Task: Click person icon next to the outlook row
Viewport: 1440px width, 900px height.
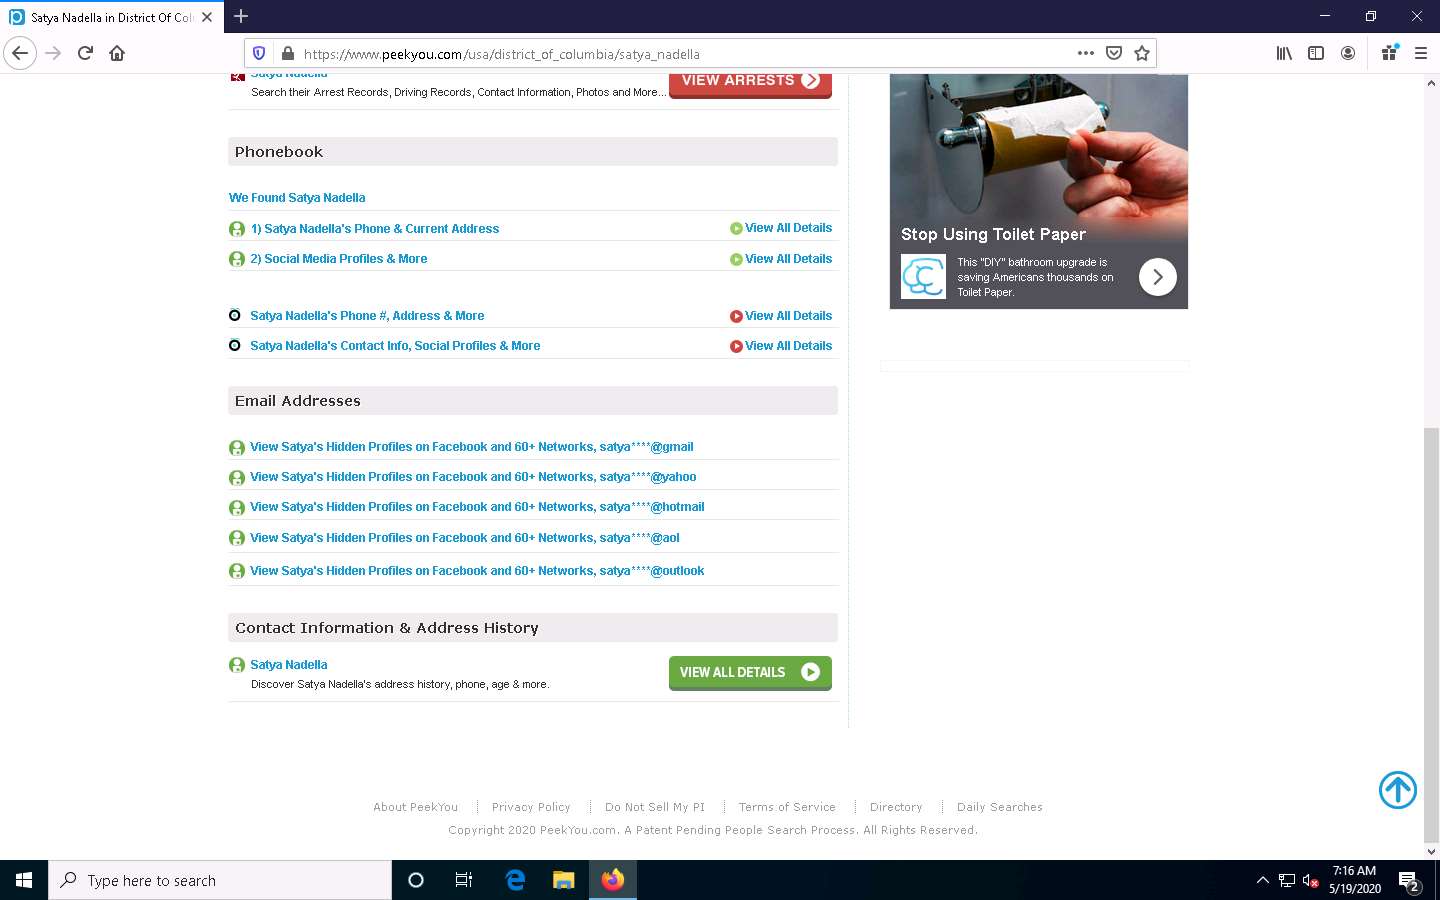Action: [x=237, y=571]
